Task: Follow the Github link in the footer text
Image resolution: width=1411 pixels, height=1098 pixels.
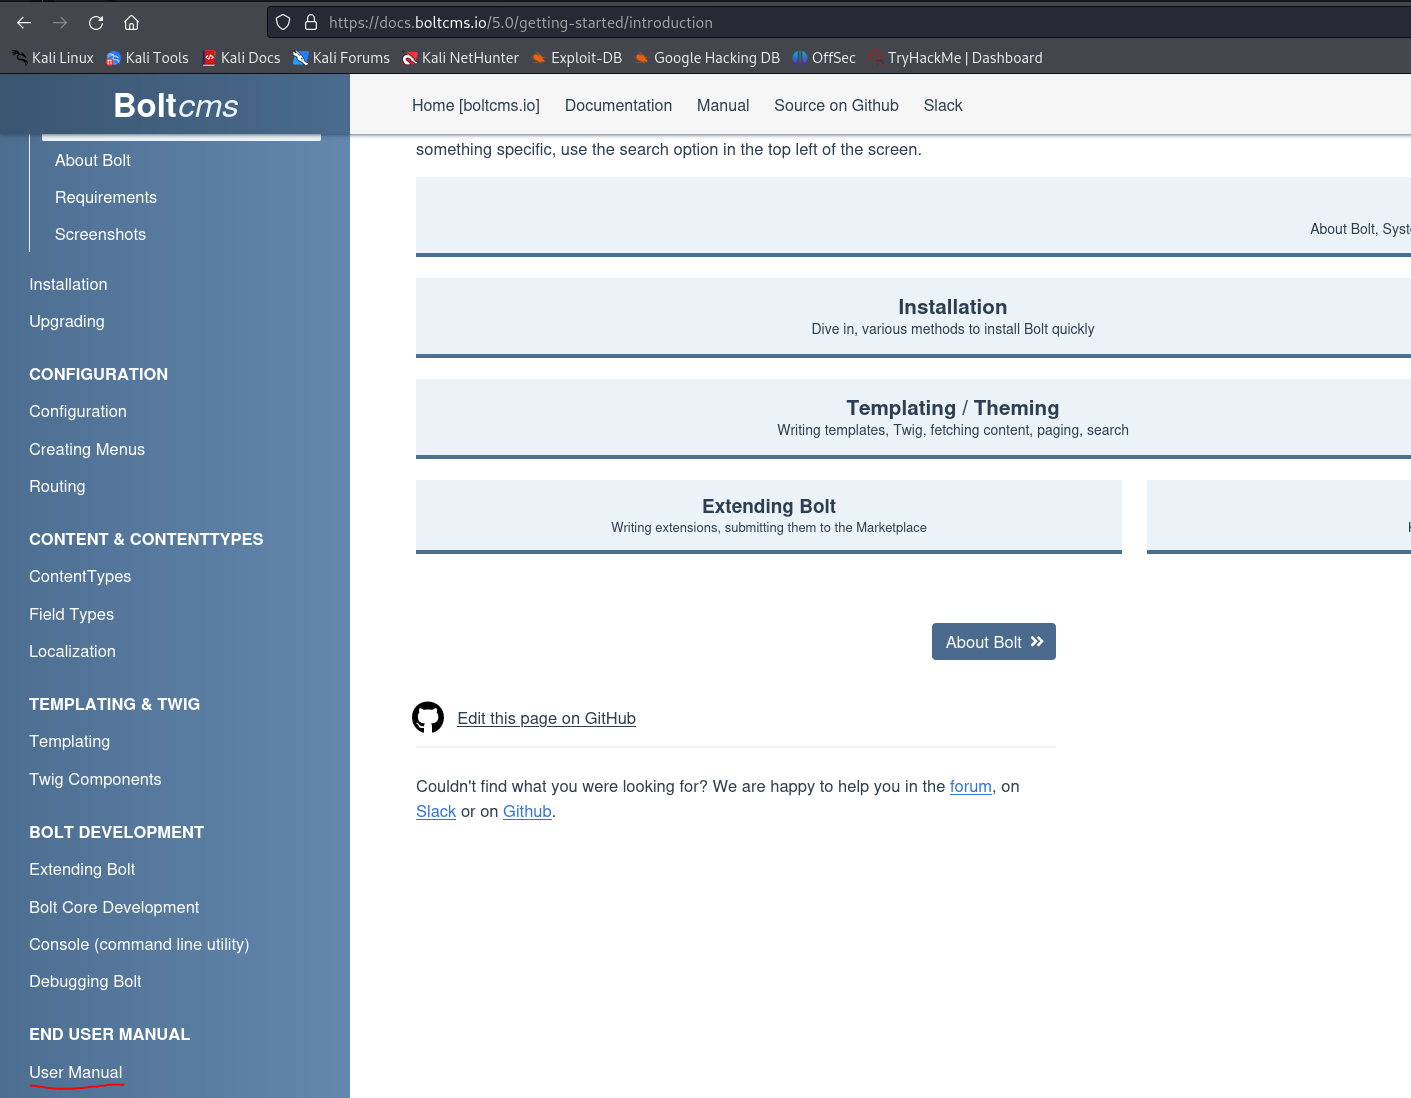Action: 527,811
